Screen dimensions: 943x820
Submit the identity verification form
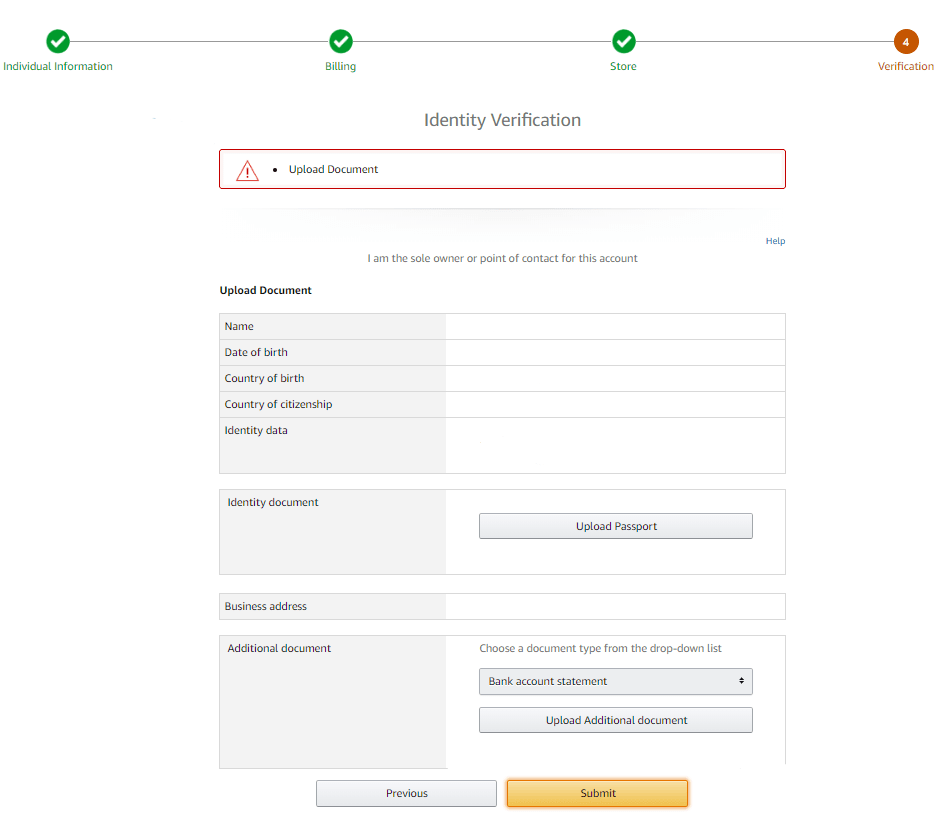click(x=597, y=793)
